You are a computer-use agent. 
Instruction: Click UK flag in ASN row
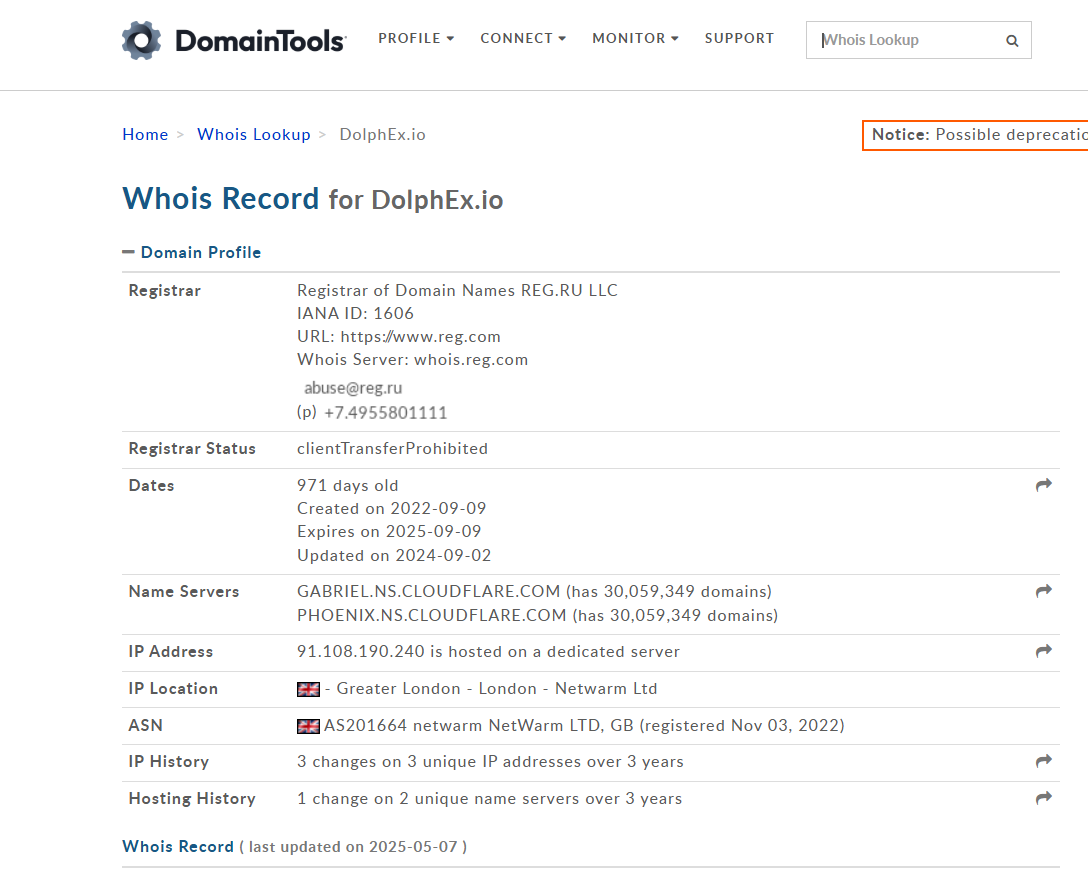[x=308, y=726]
